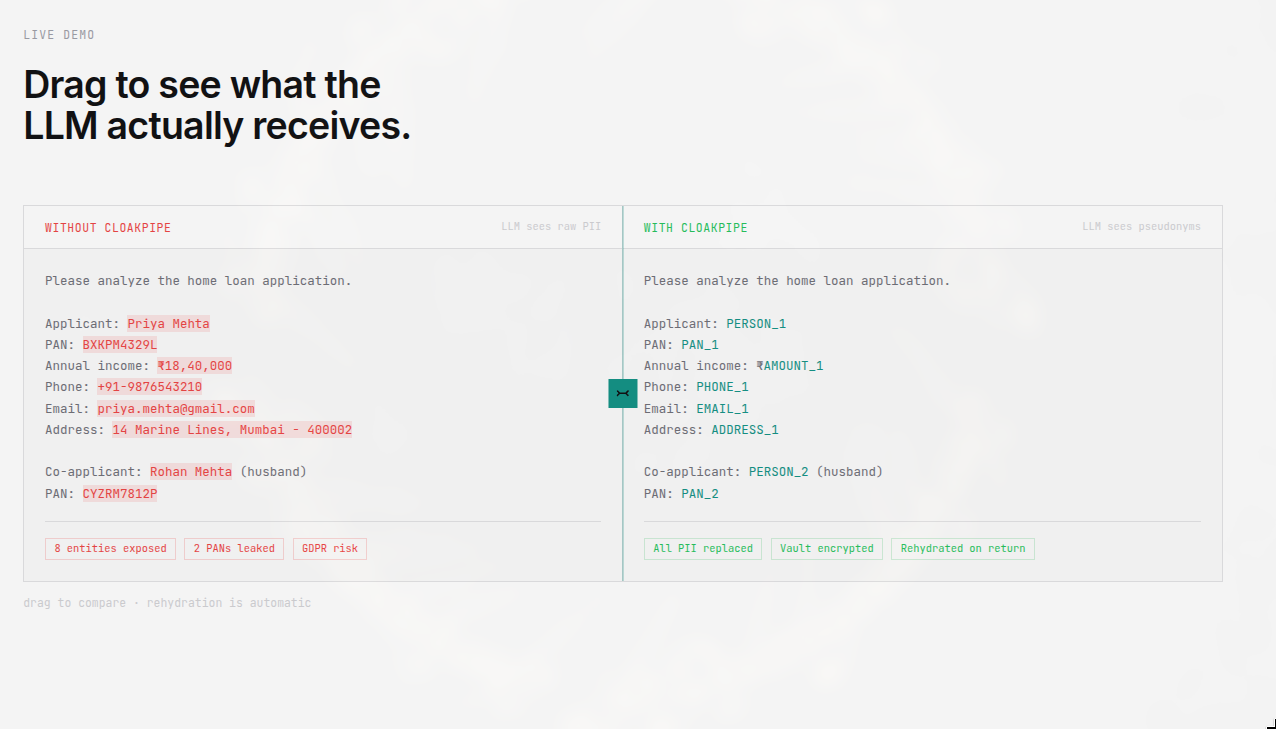The image size is (1276, 729).
Task: Click the LLM sees raw PII label
Action: coord(551,226)
